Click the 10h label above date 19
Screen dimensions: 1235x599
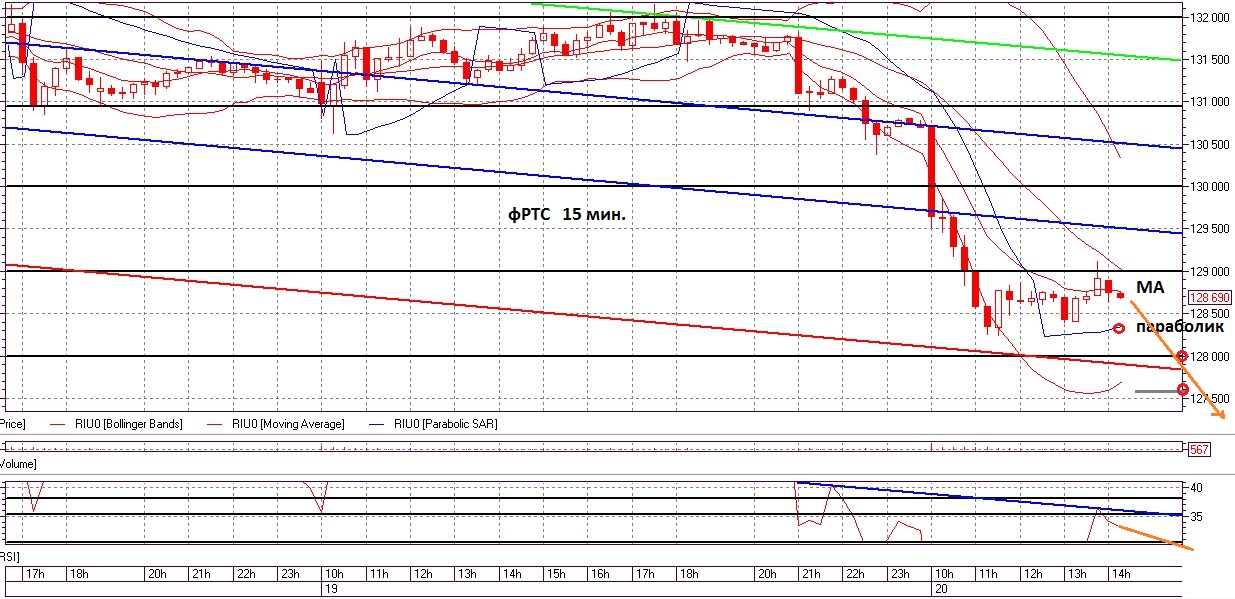tap(333, 574)
